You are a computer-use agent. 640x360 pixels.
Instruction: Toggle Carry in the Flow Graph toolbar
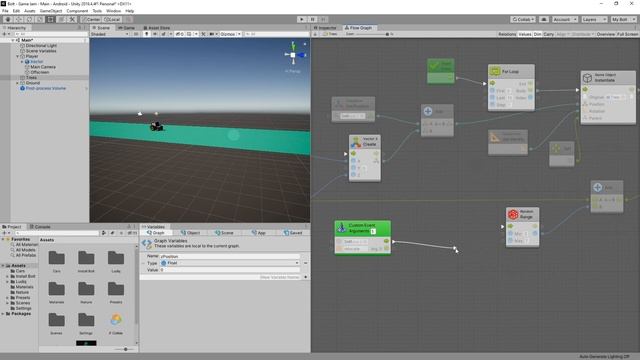[549, 34]
